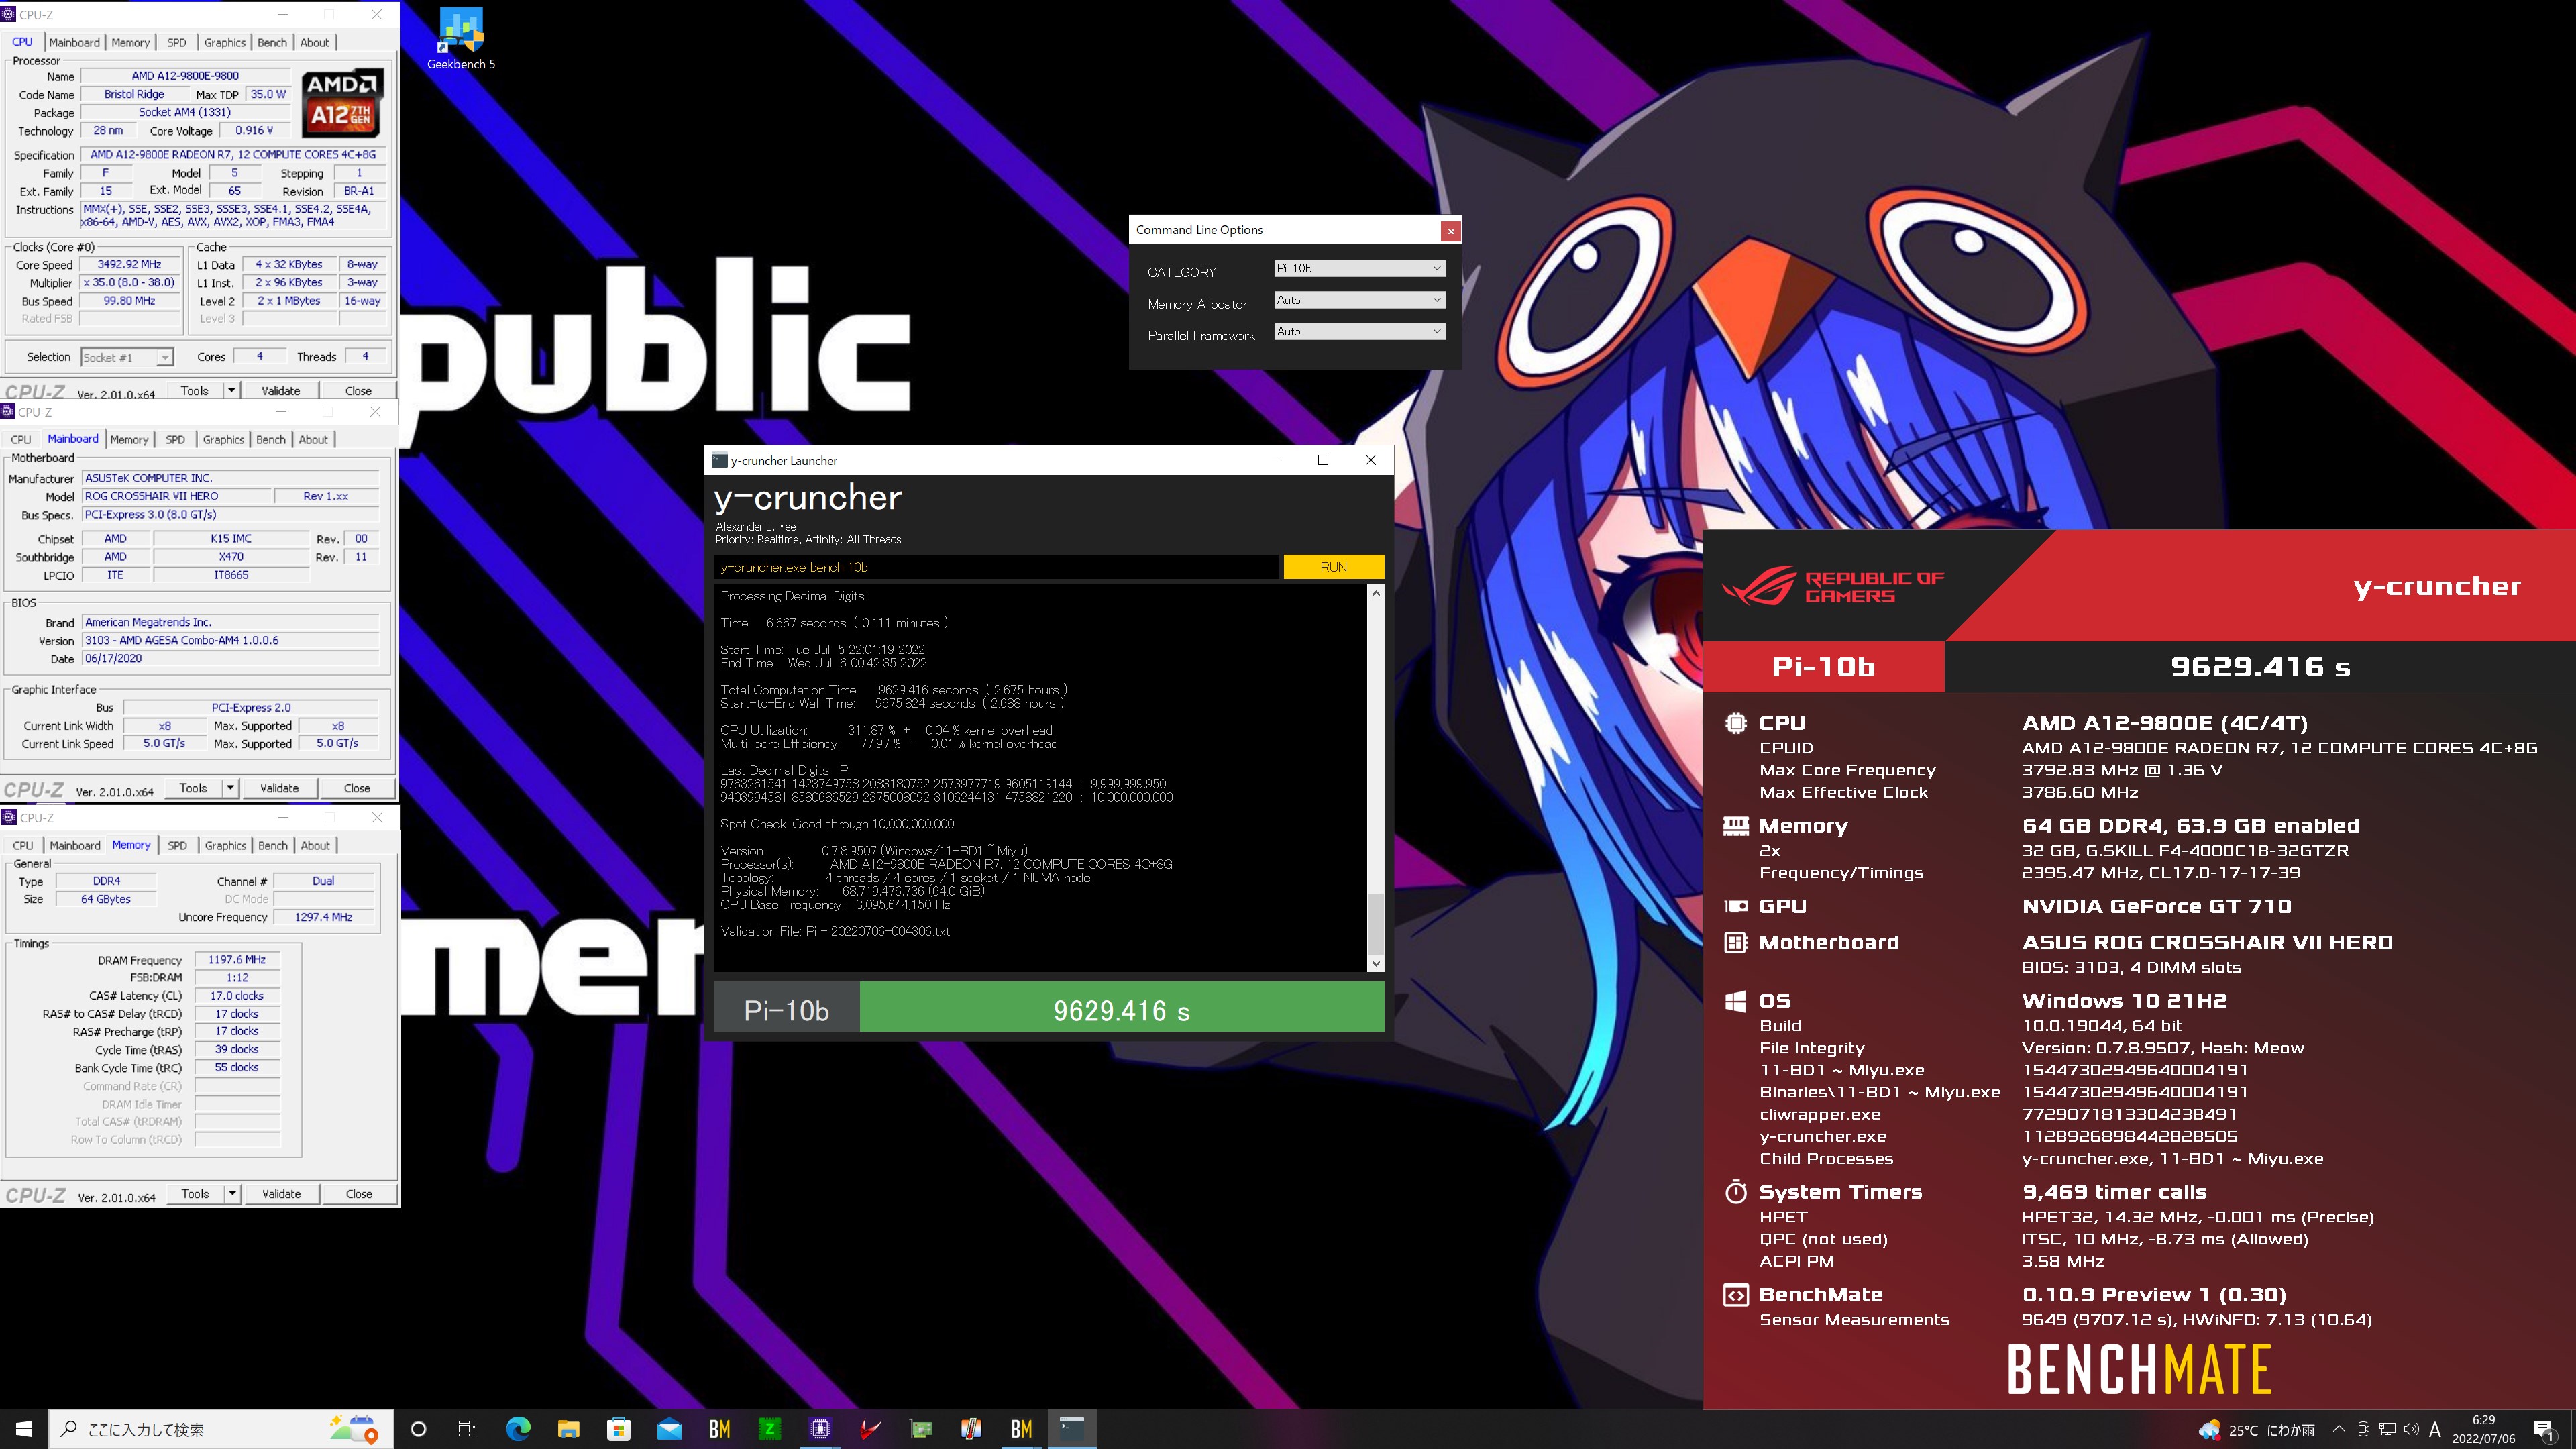This screenshot has height=1449, width=2576.
Task: Switch to the CPU tab in the Memory CPU-Z window
Action: click(x=23, y=845)
